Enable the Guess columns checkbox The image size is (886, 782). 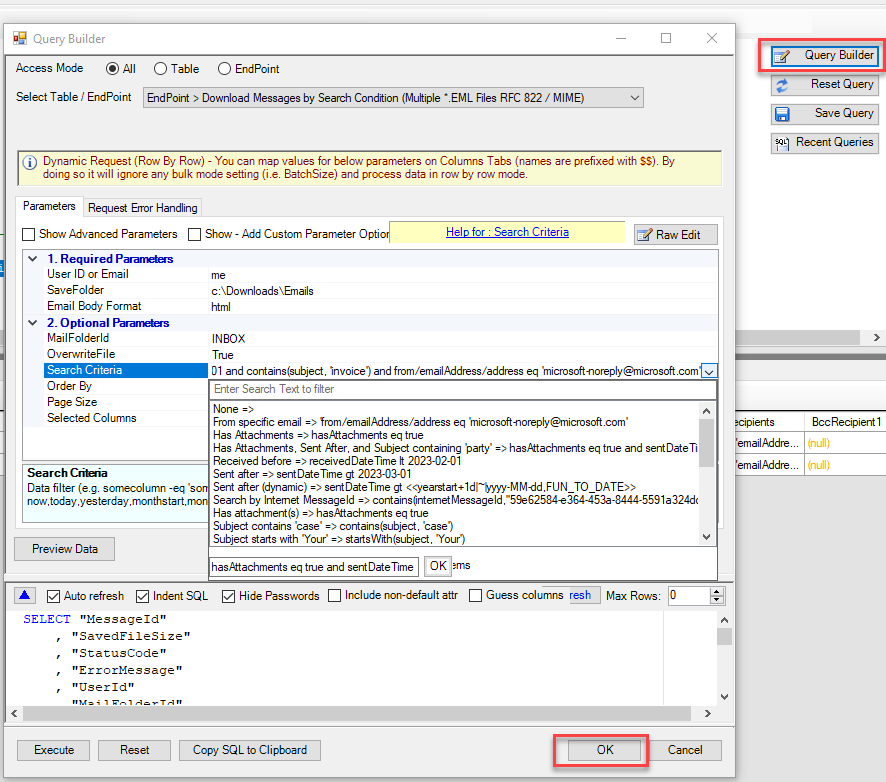pyautogui.click(x=476, y=596)
